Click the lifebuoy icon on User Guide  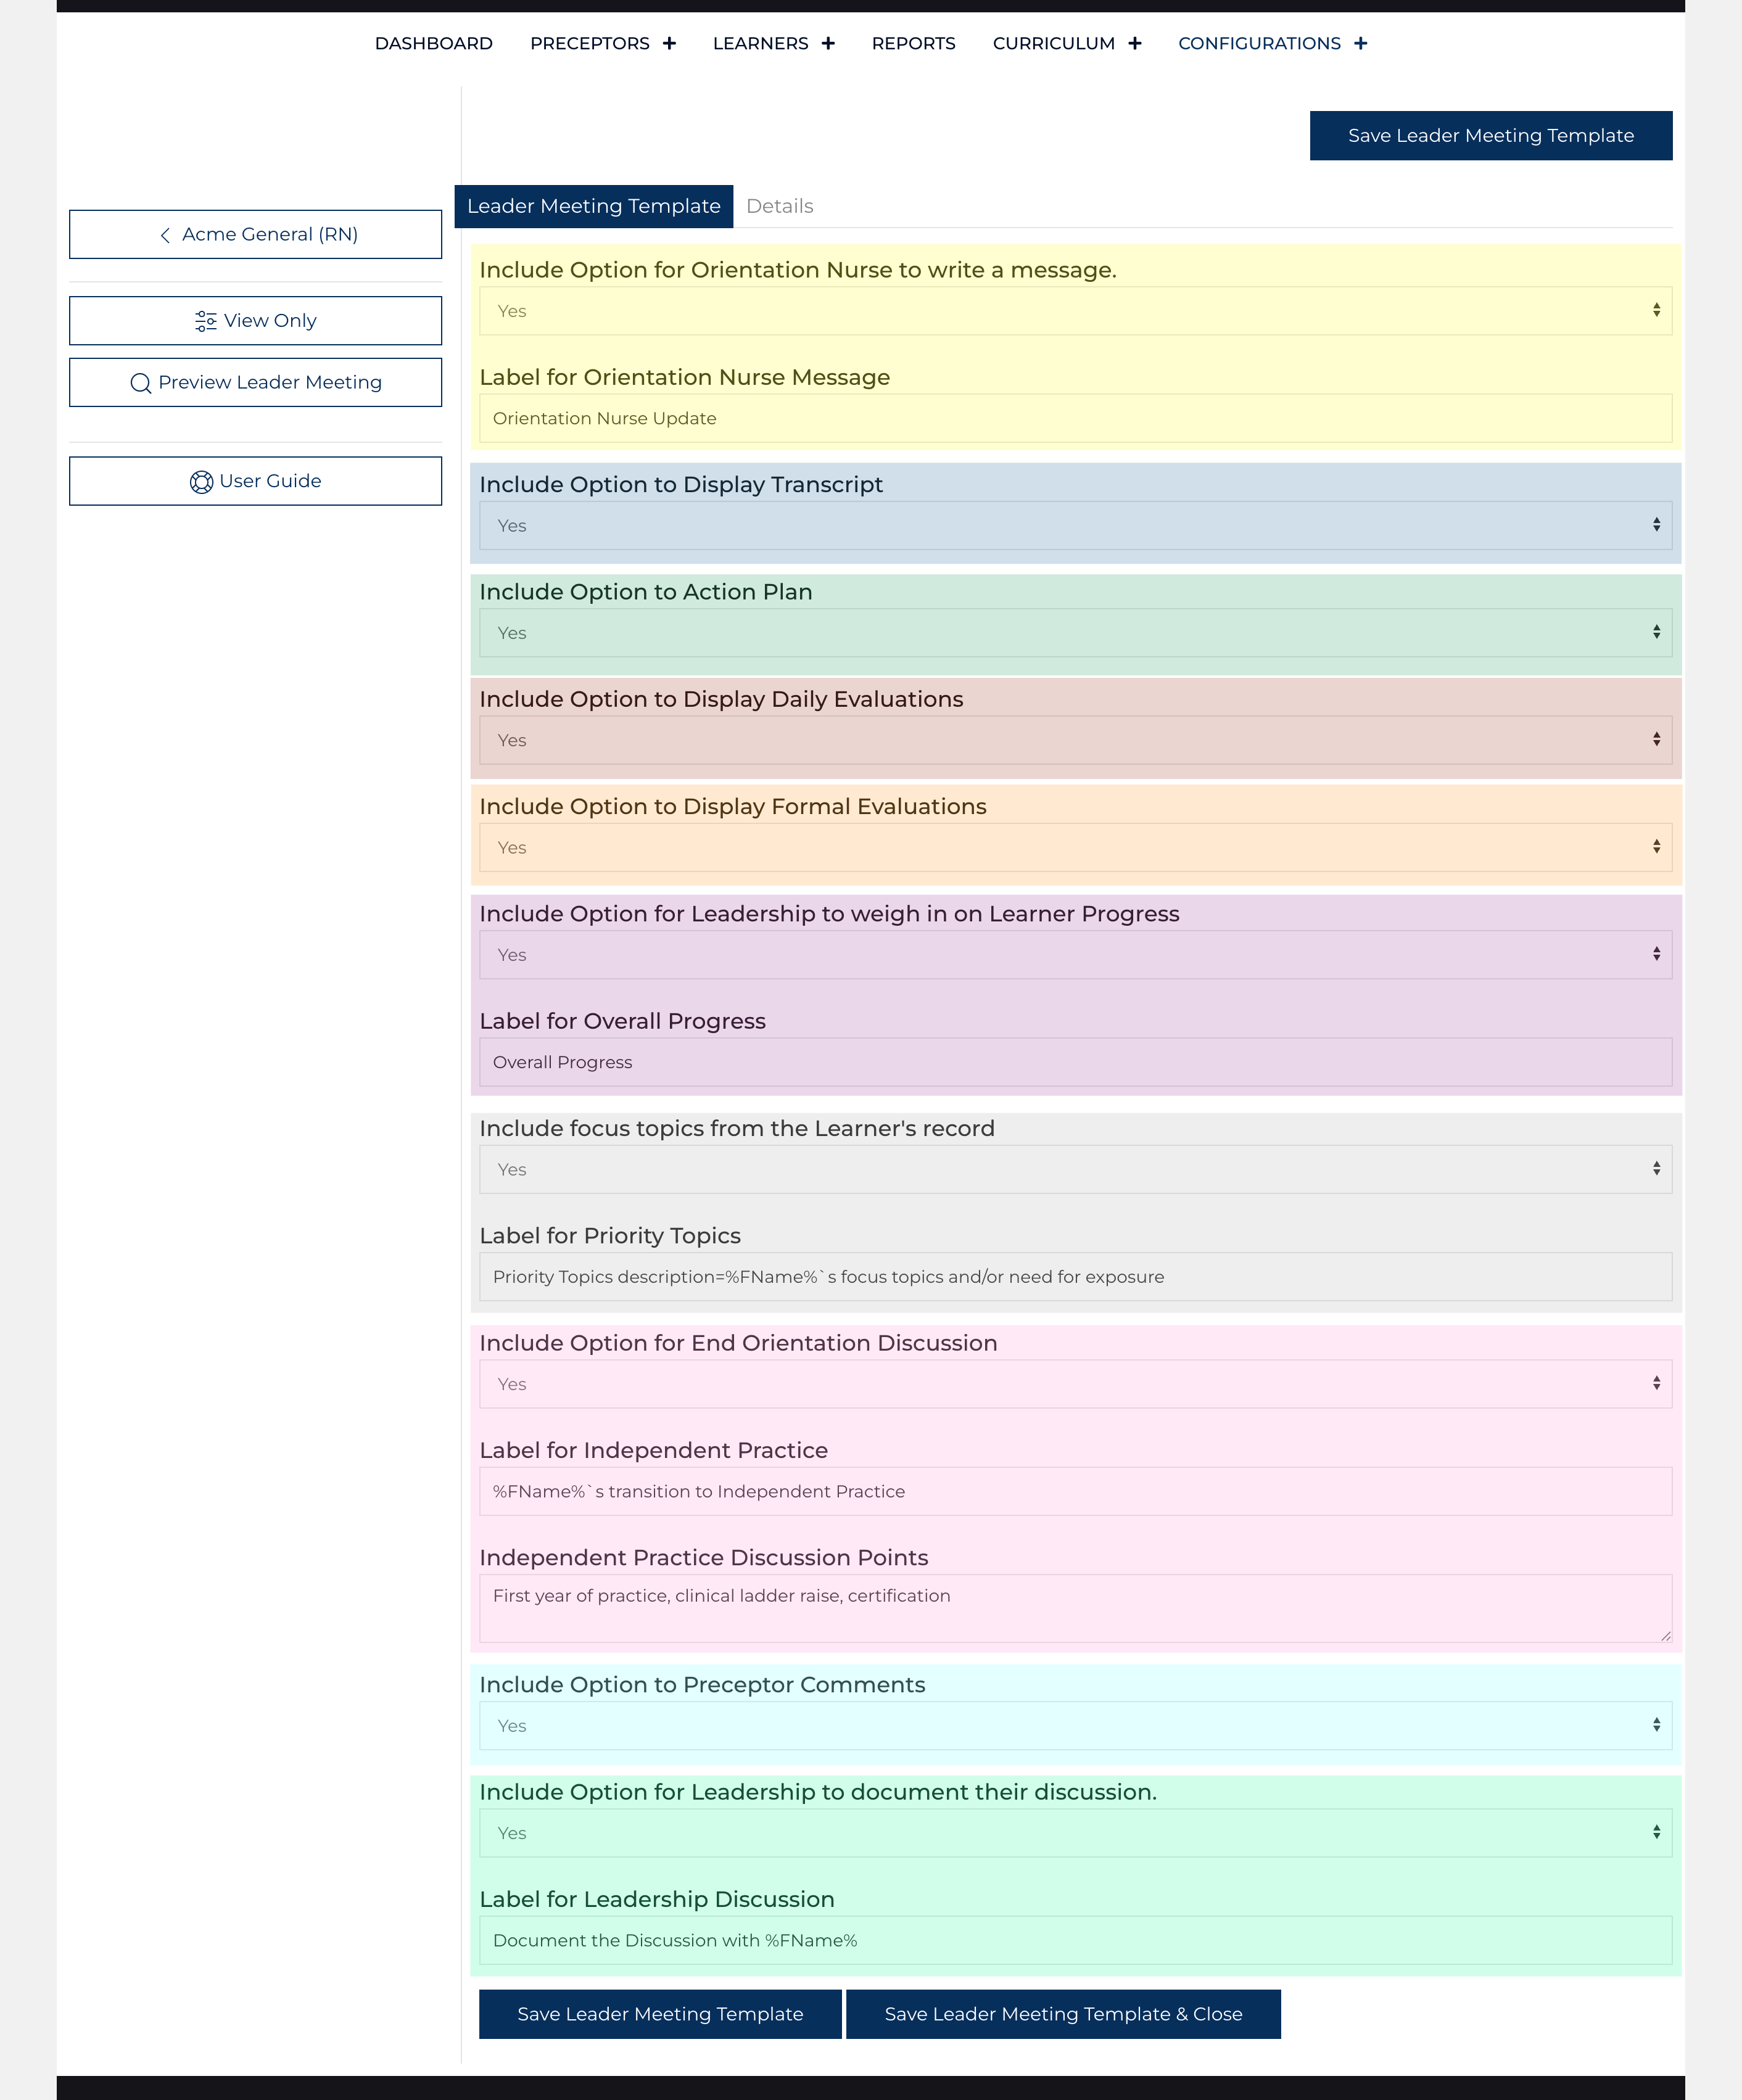201,482
